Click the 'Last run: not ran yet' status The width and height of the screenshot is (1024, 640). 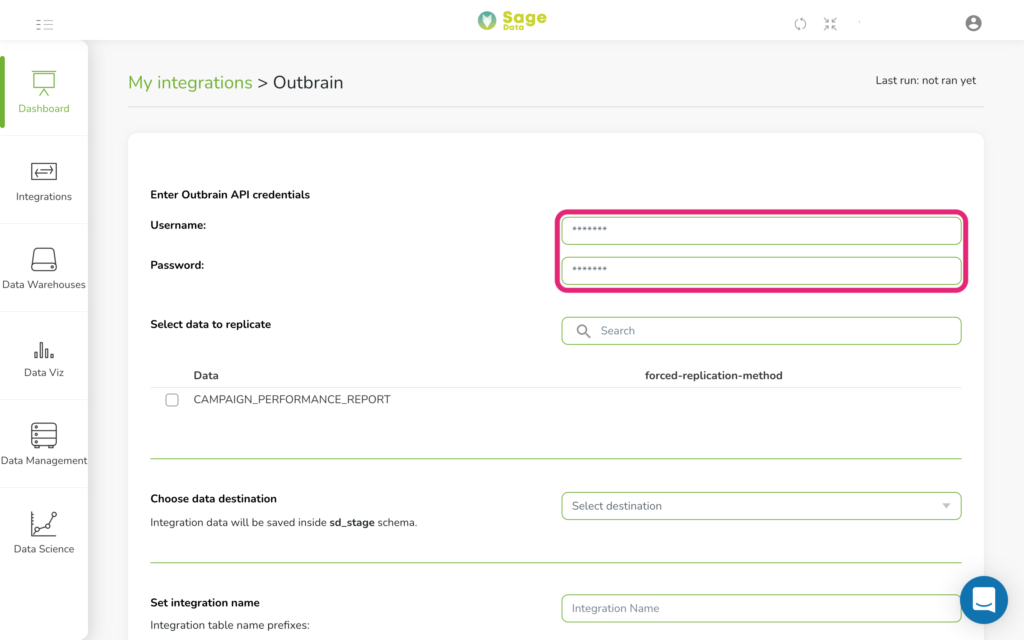[x=925, y=80]
